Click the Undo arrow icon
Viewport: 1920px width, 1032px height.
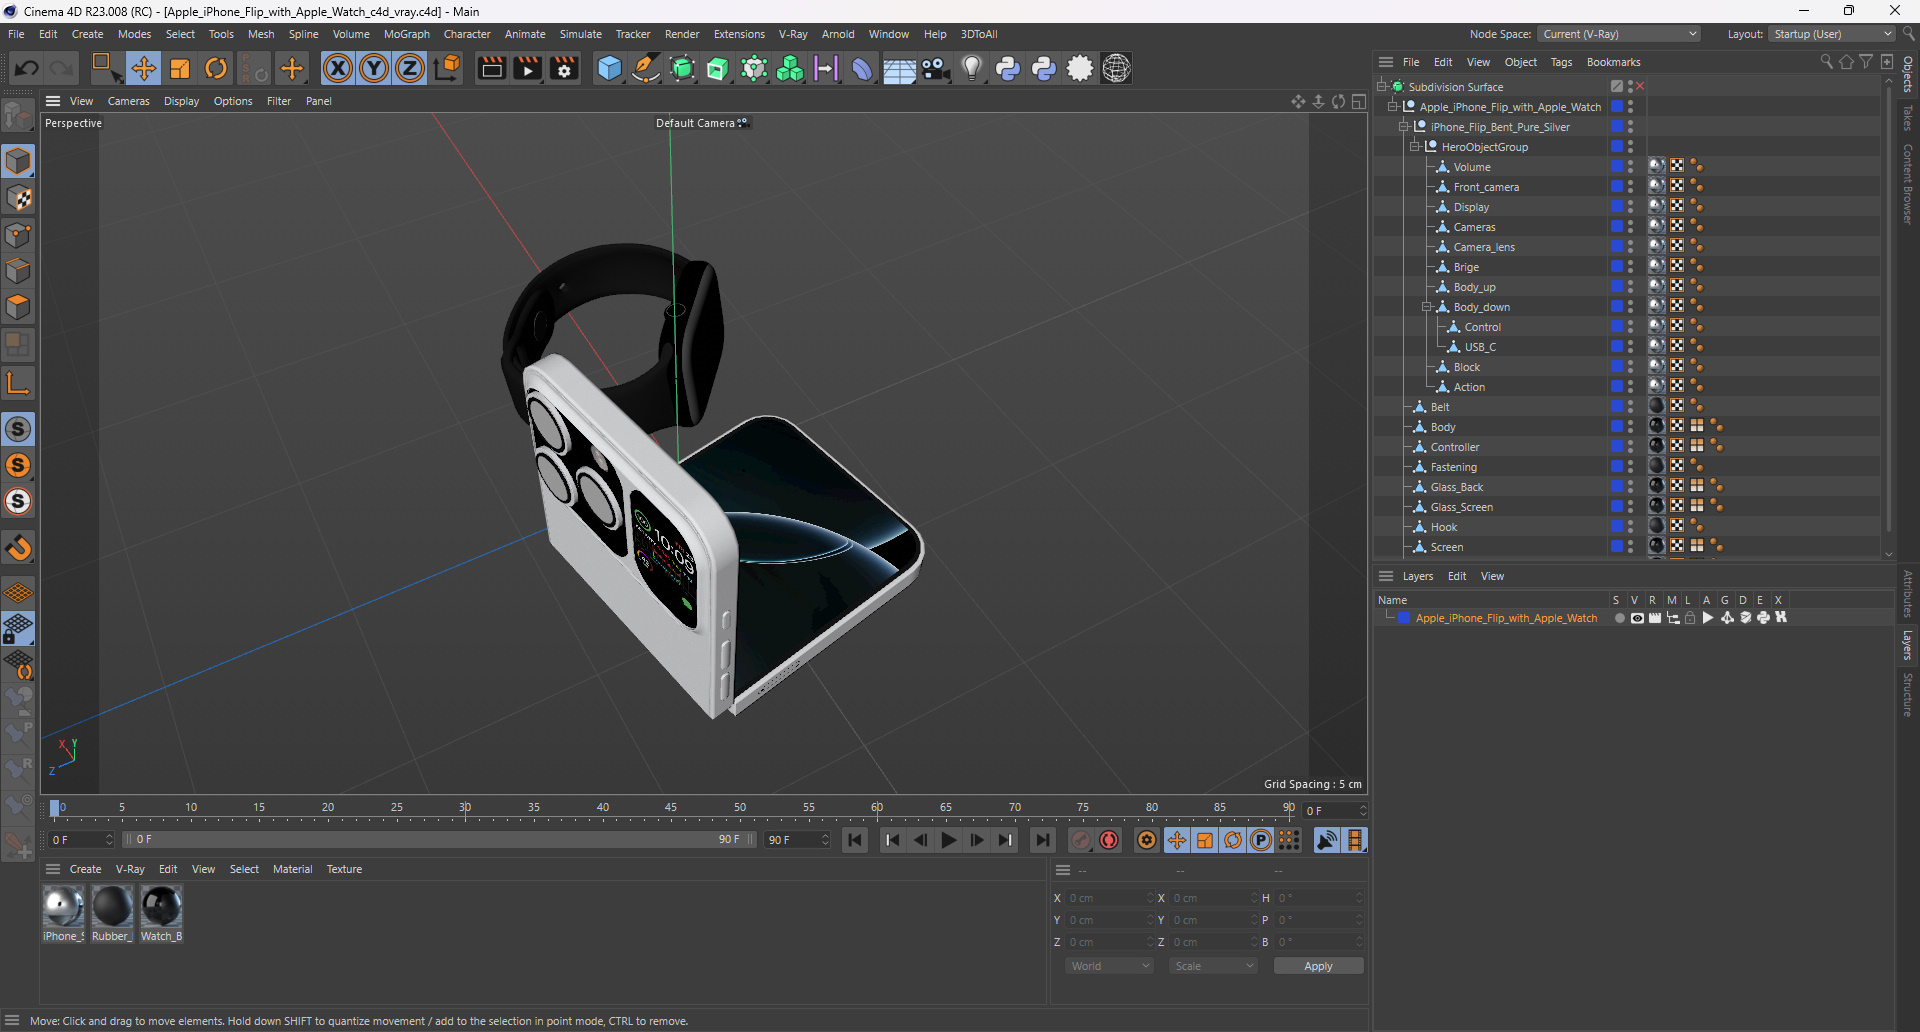tap(27, 68)
